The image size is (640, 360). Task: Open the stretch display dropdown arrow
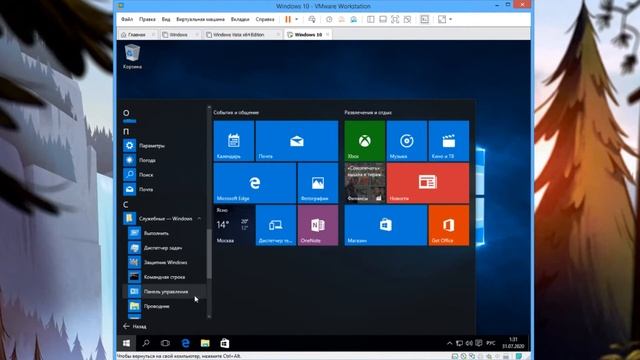451,19
